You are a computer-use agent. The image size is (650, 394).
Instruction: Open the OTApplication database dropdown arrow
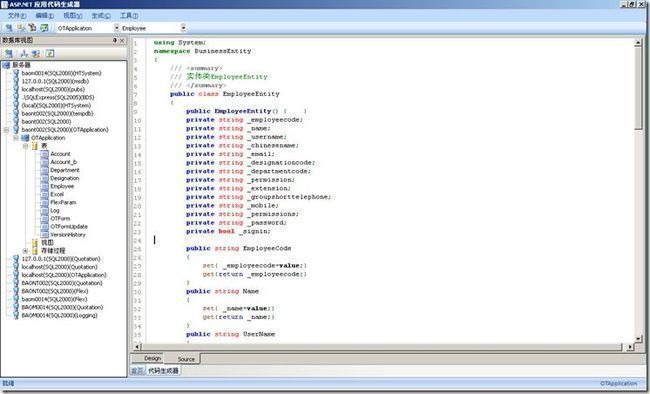coord(116,28)
